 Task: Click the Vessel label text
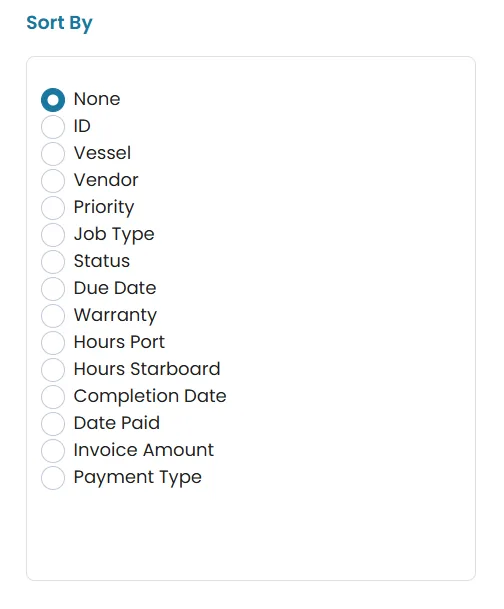tap(103, 153)
